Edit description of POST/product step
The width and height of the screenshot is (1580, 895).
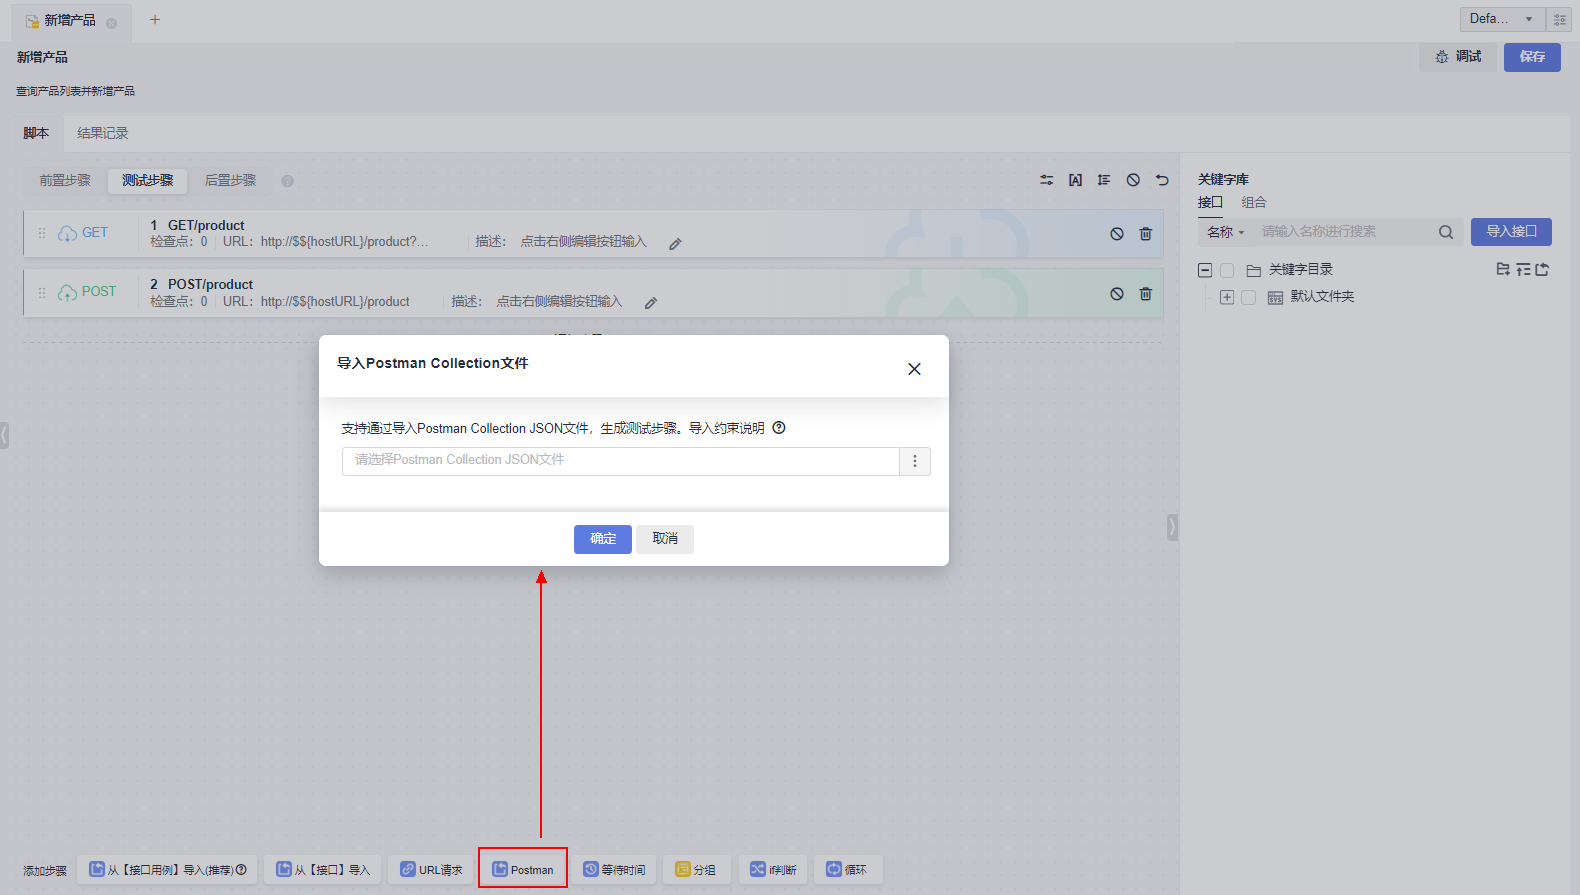click(x=651, y=303)
